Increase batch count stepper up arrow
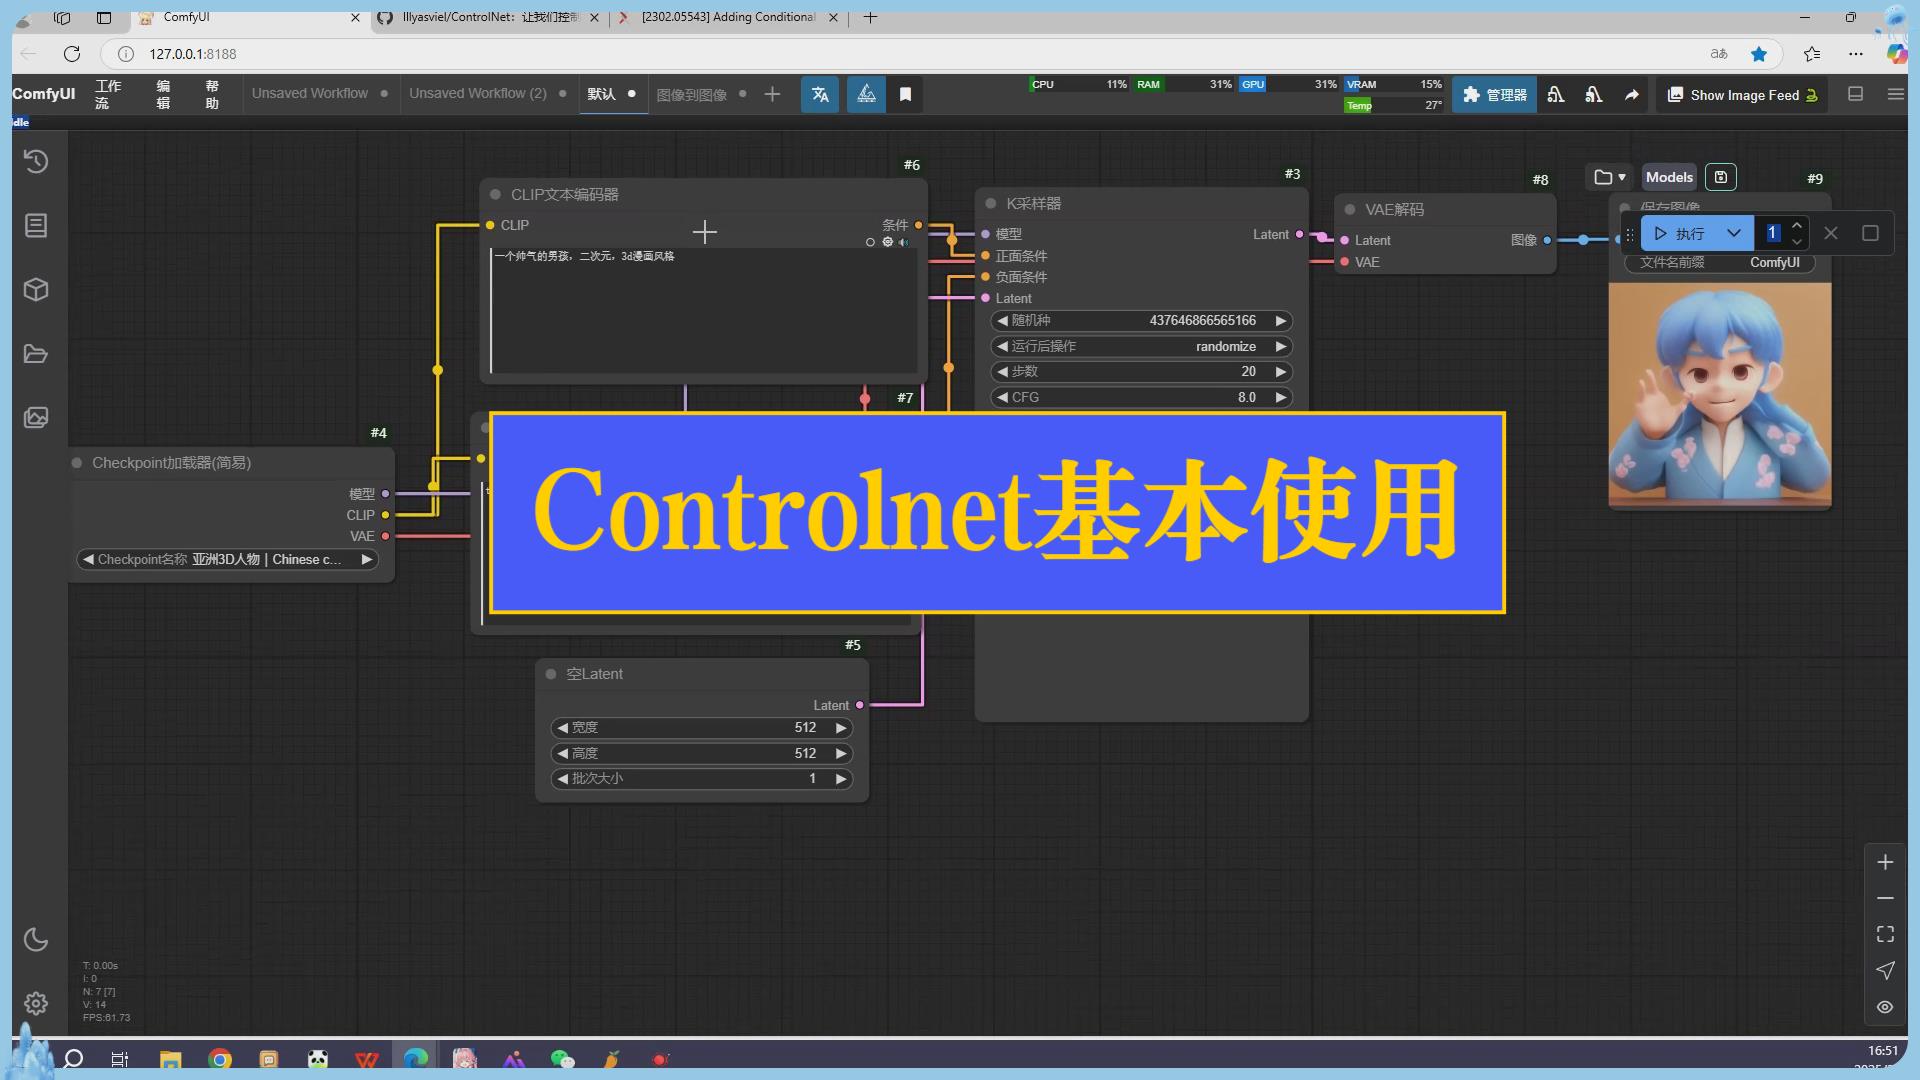 1797,225
